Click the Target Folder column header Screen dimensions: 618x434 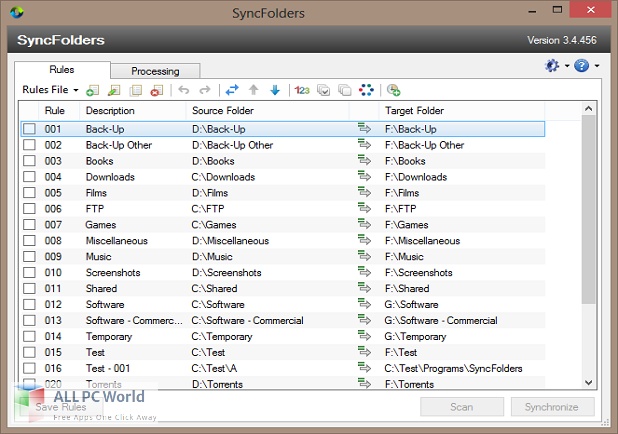pyautogui.click(x=462, y=111)
